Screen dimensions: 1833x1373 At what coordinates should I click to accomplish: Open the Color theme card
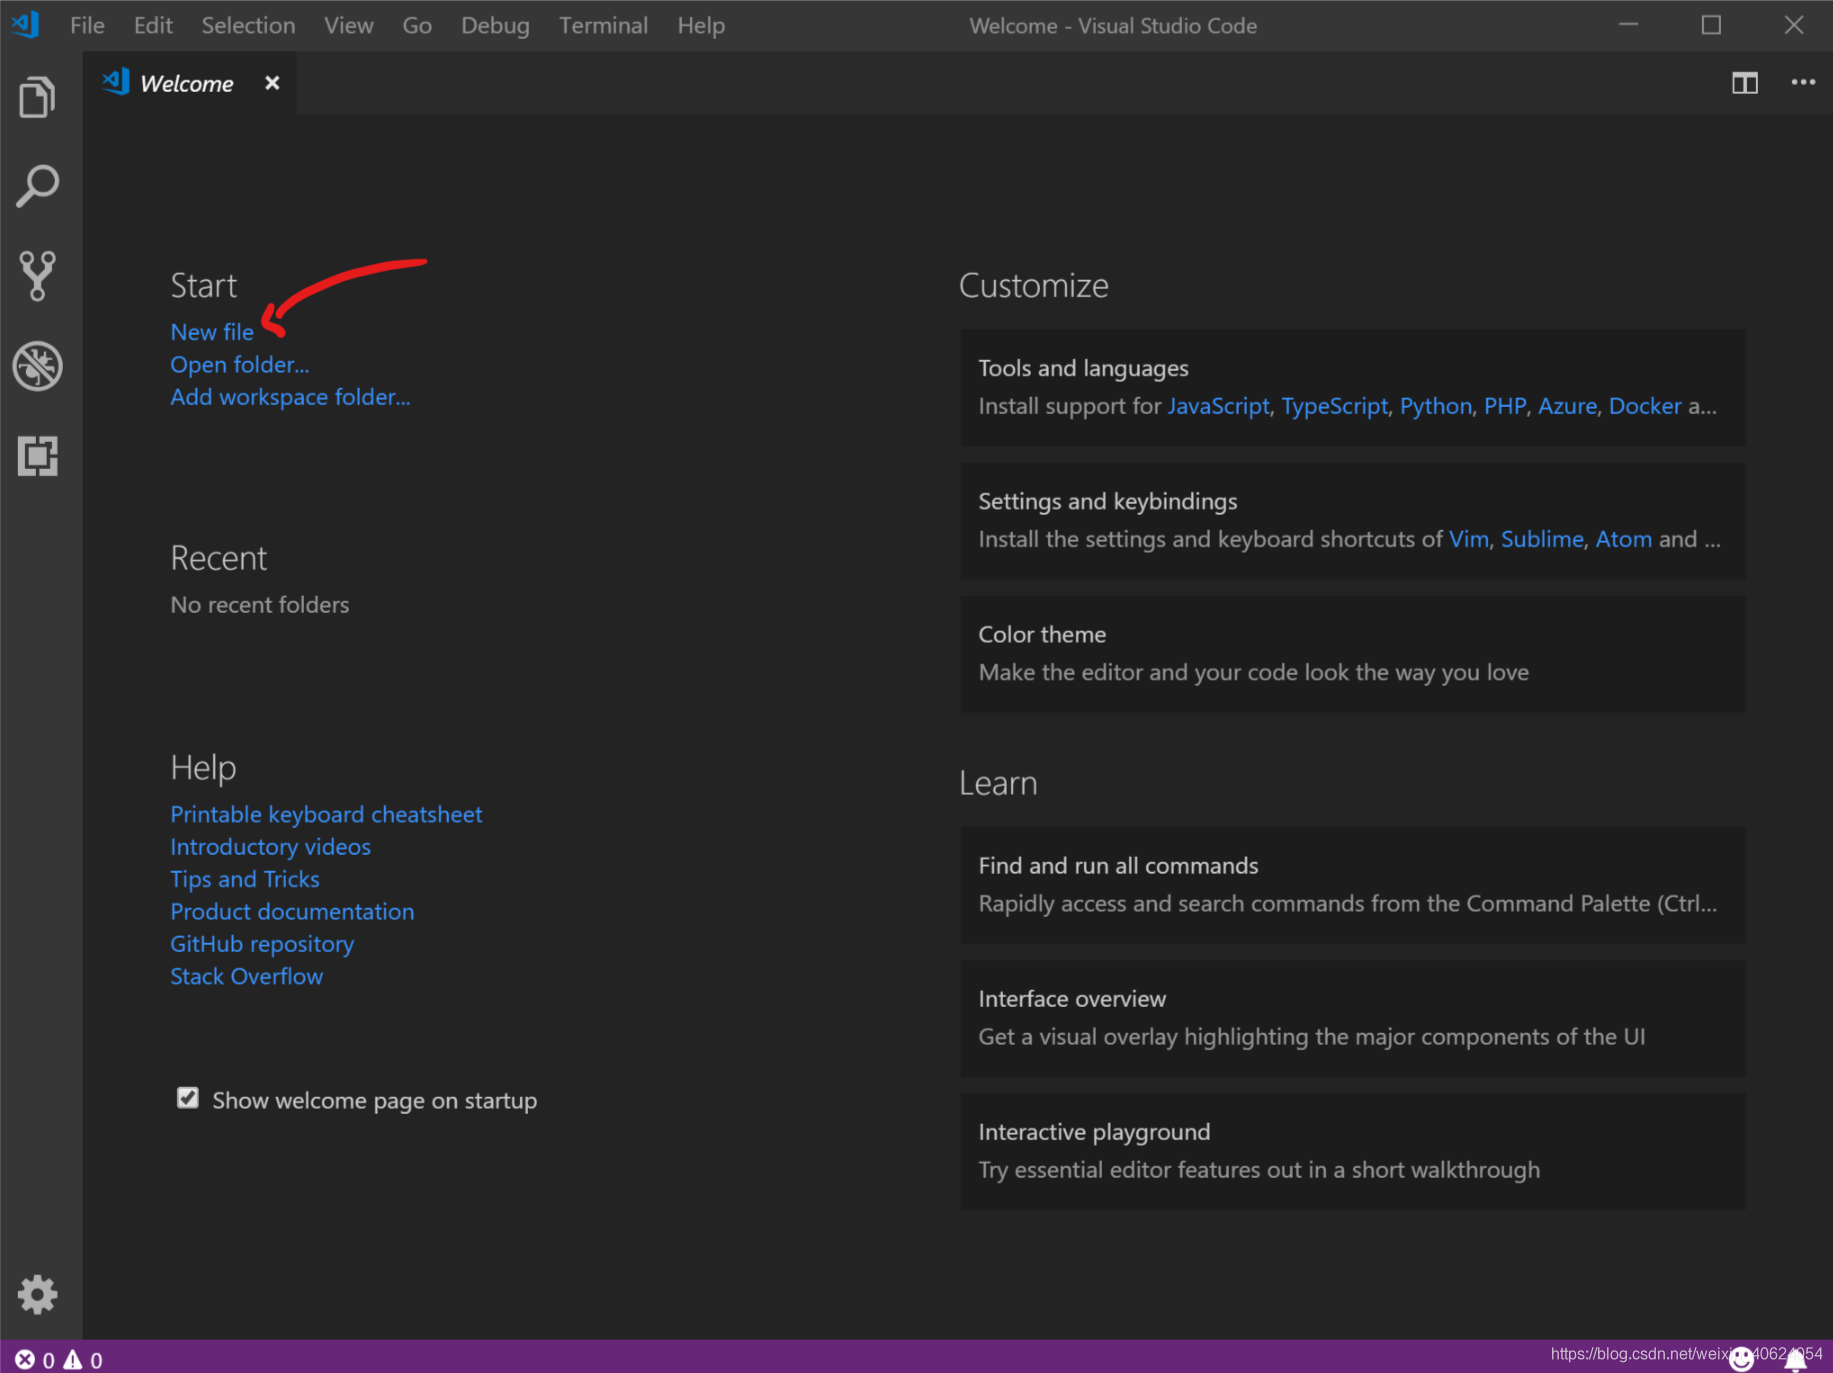coord(1352,654)
